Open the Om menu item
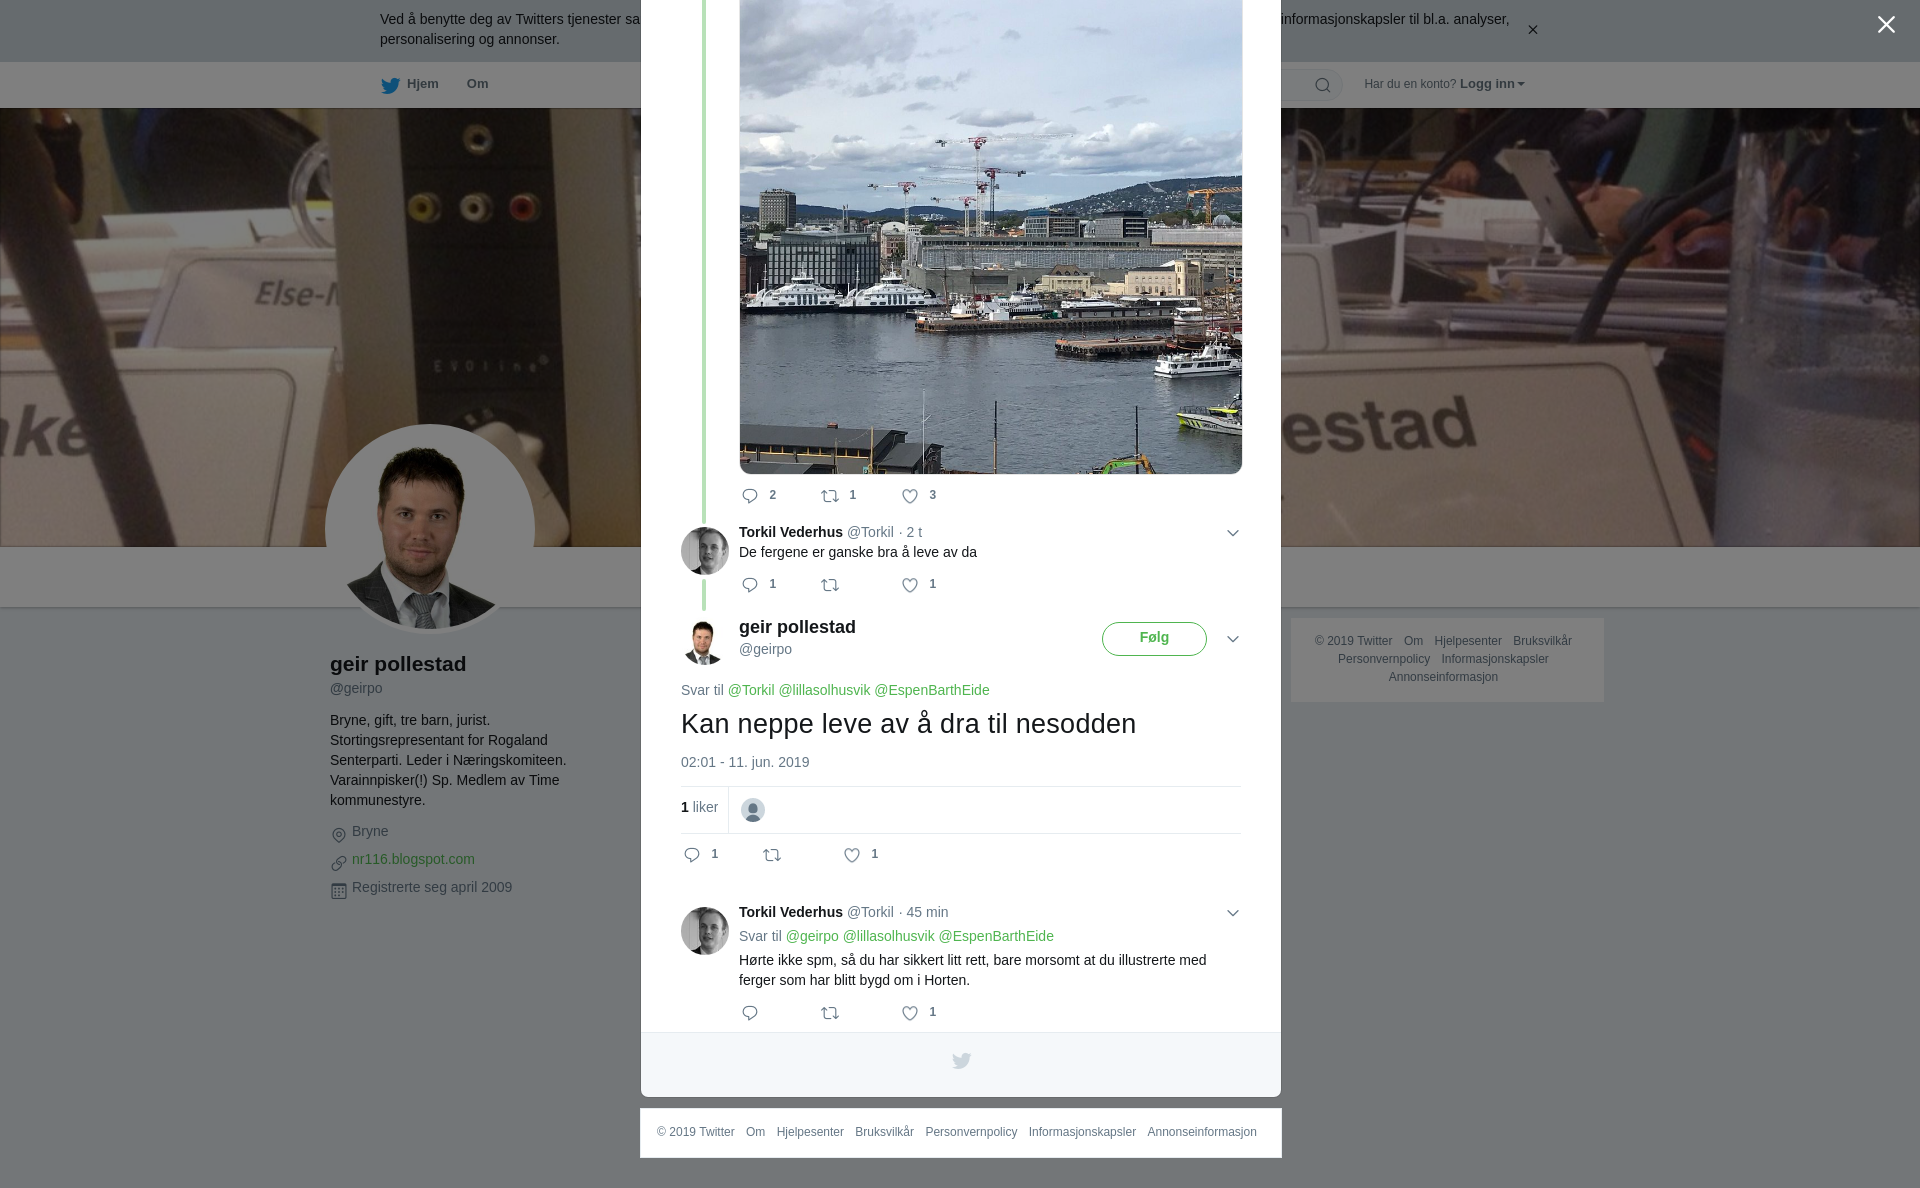The height and width of the screenshot is (1188, 1920). pos(477,84)
